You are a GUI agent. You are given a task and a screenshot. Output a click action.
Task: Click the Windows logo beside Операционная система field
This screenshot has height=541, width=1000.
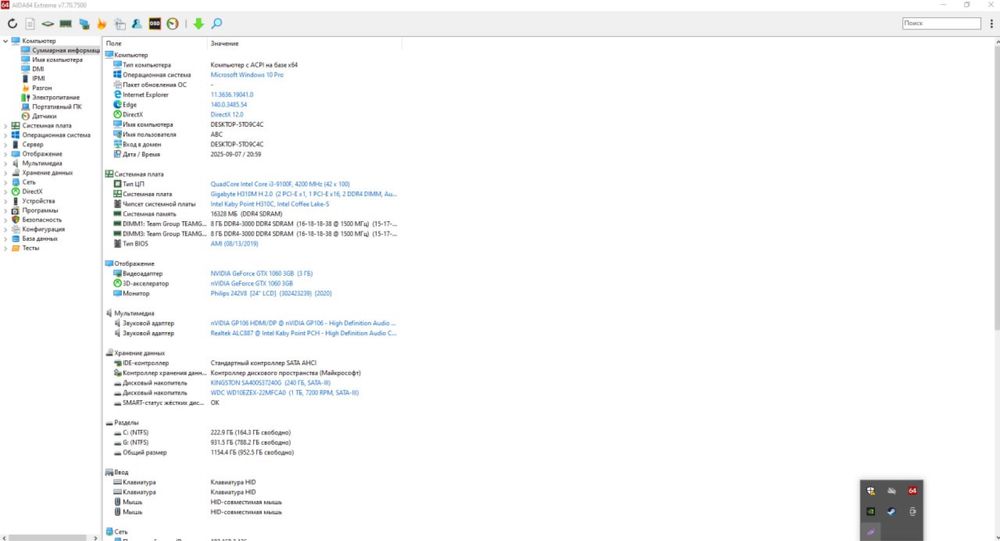coord(117,75)
